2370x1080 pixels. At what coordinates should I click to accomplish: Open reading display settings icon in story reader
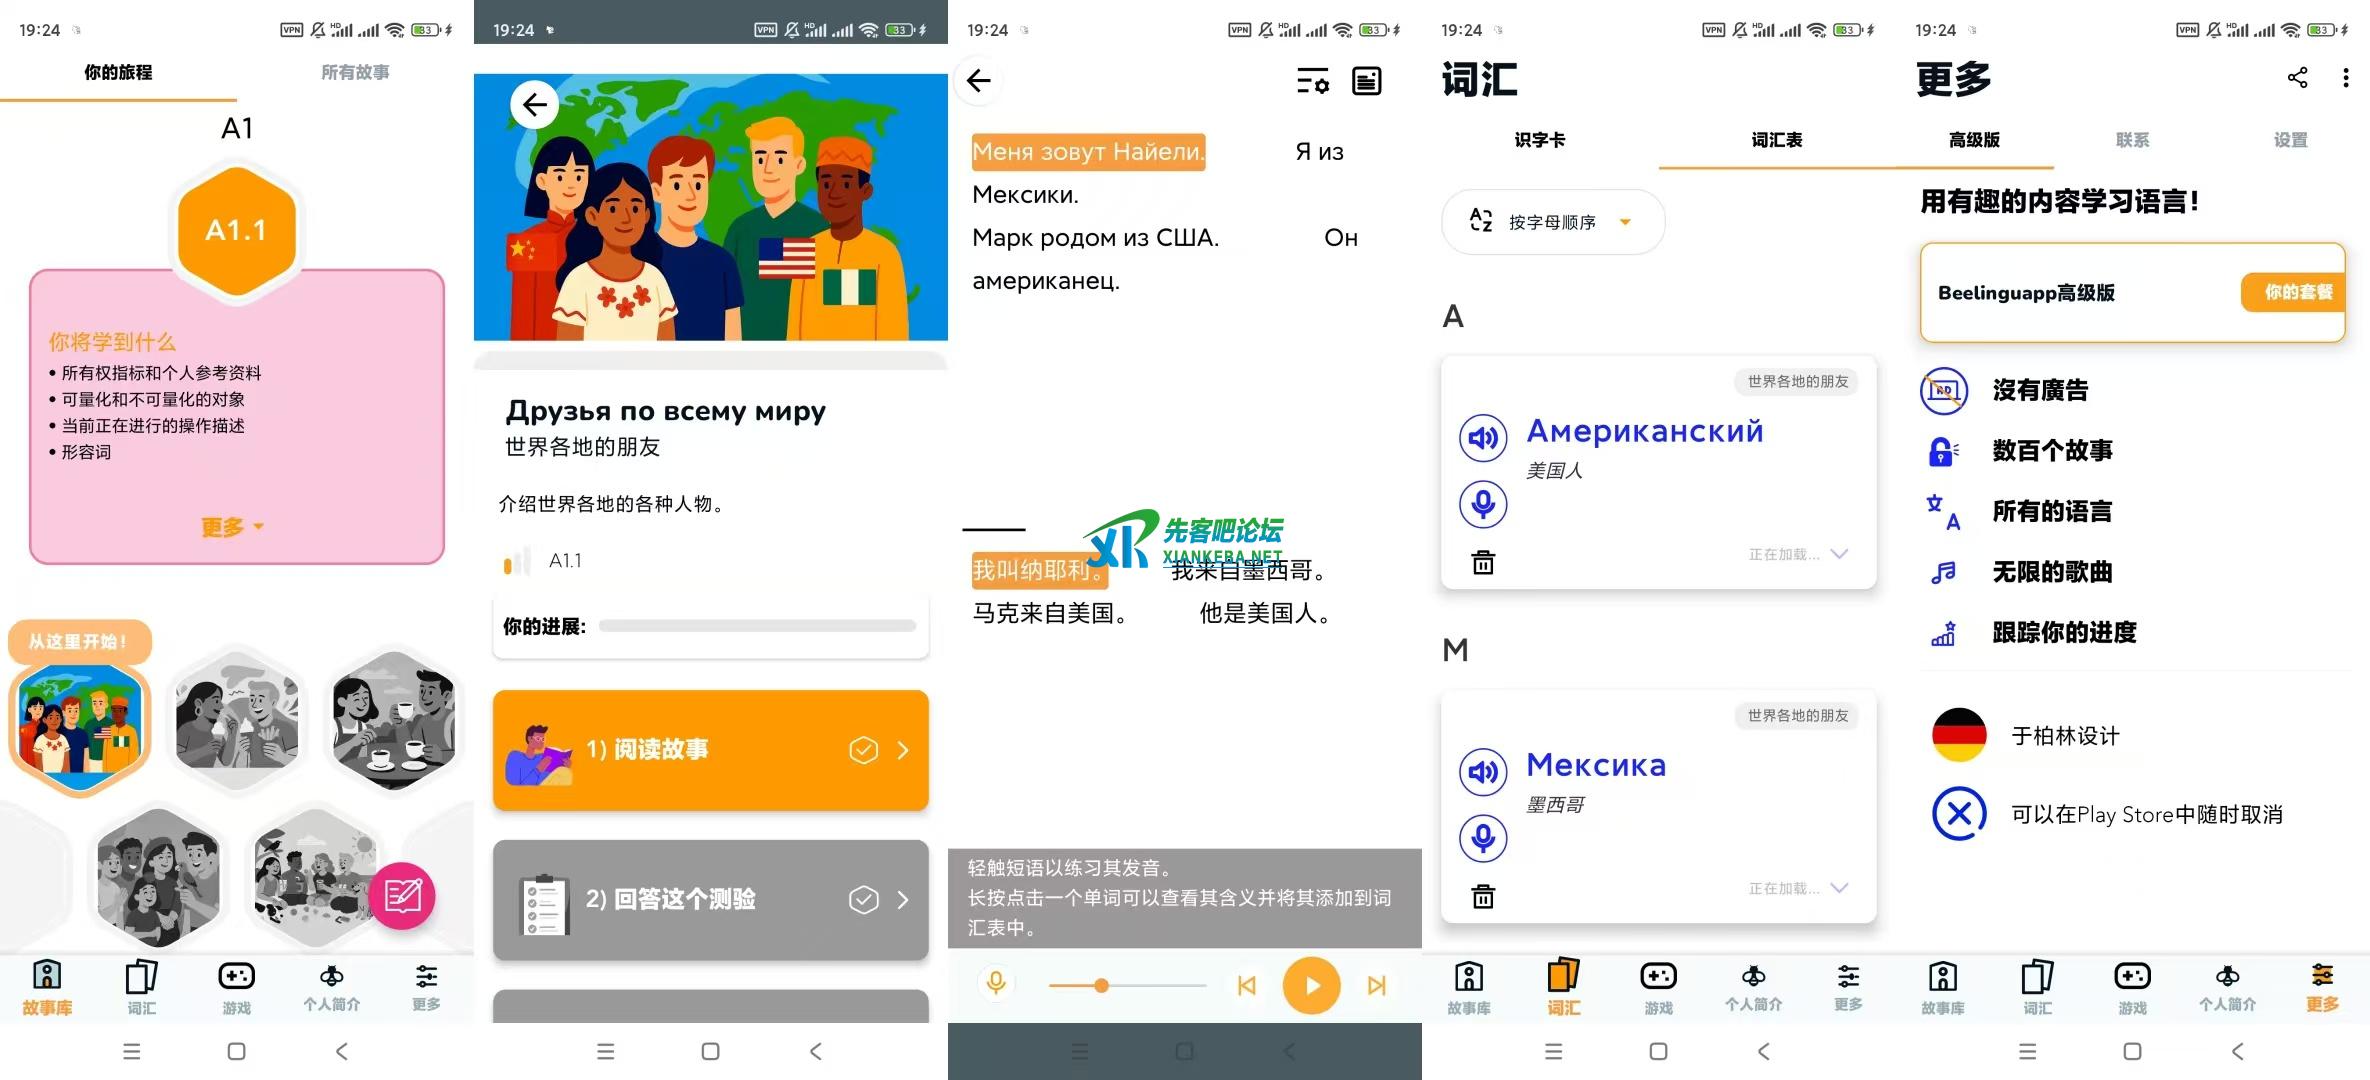pyautogui.click(x=1313, y=81)
